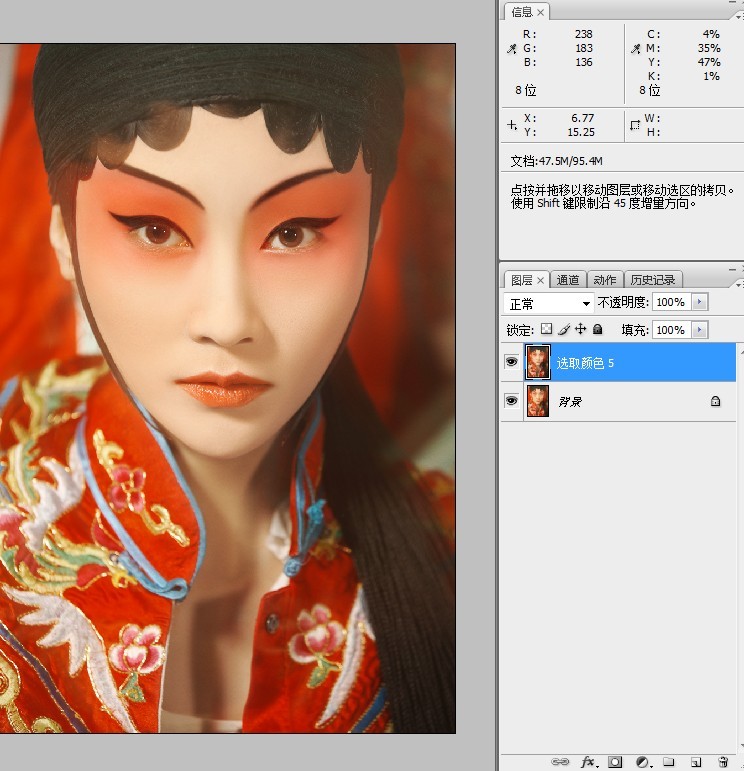Open the 正常 blend mode dropdown

pos(548,303)
